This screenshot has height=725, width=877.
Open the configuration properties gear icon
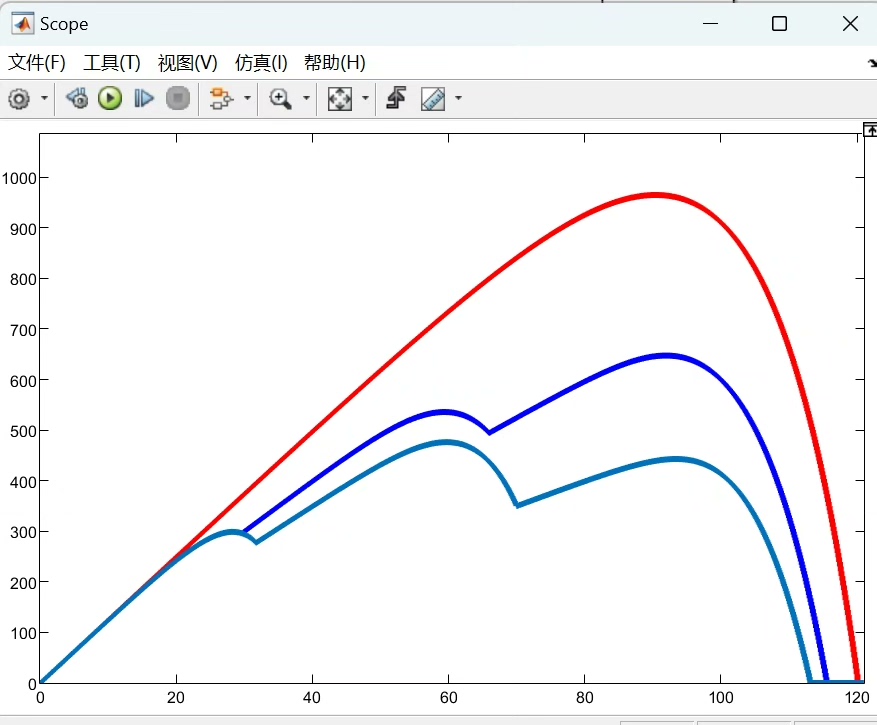[19, 99]
